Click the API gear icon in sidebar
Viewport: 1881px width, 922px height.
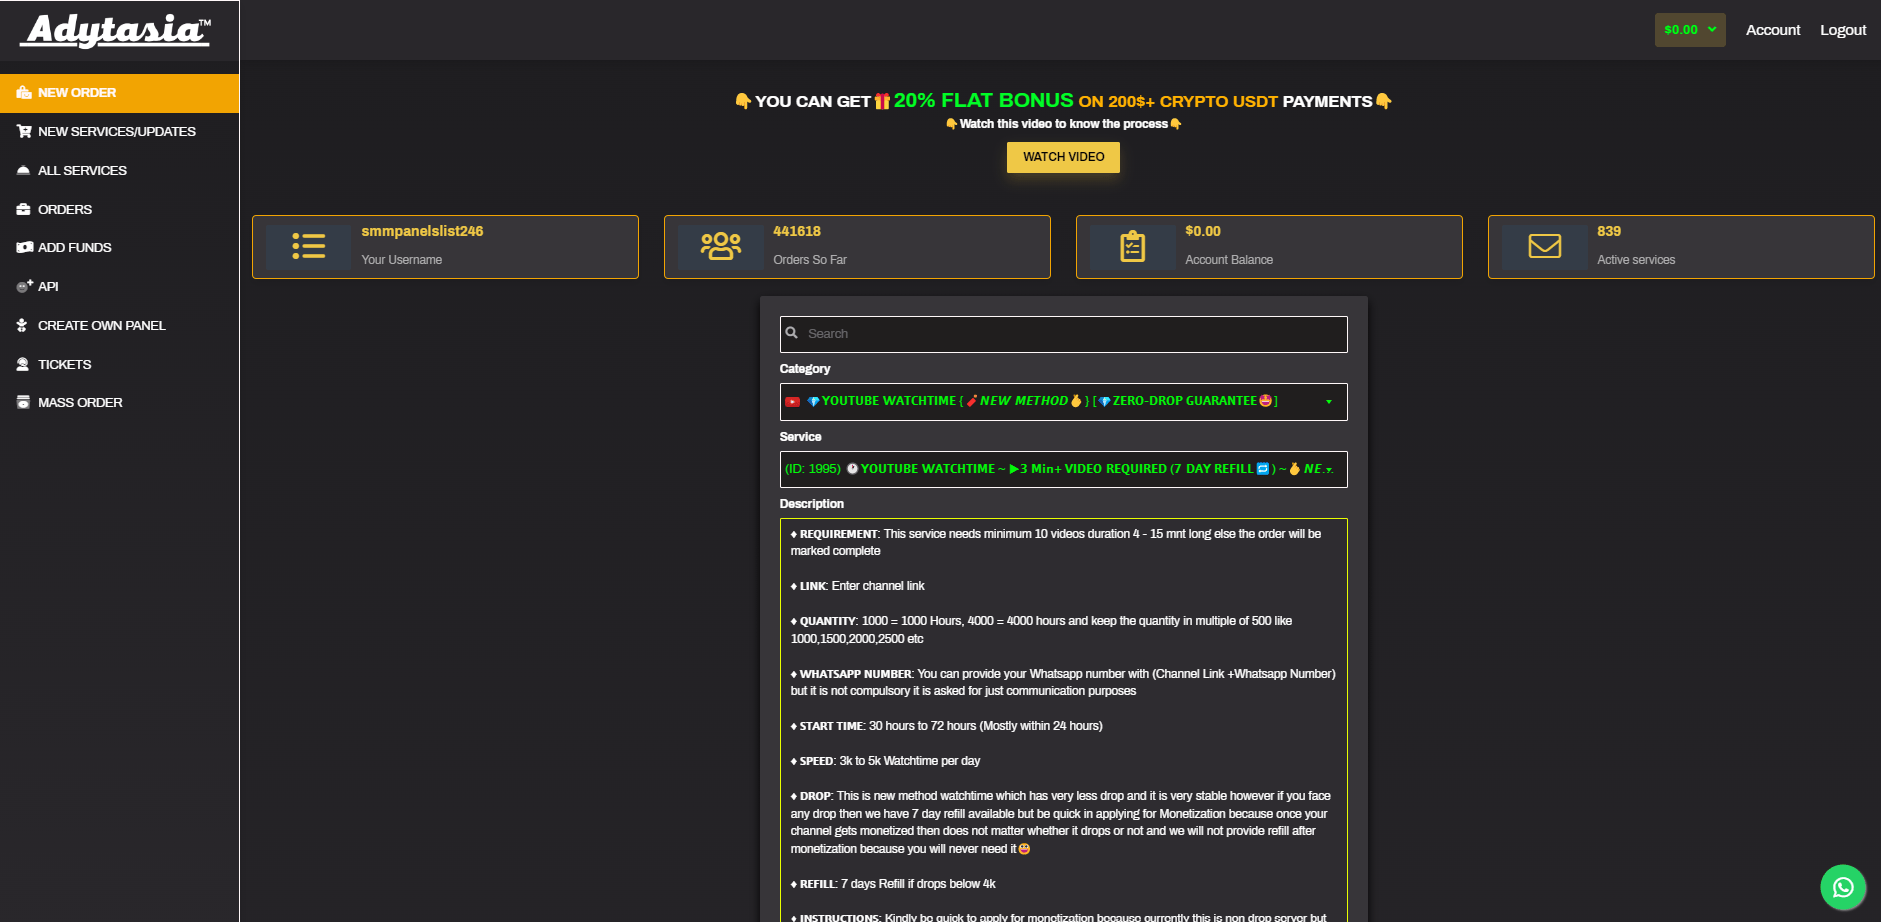click(24, 287)
